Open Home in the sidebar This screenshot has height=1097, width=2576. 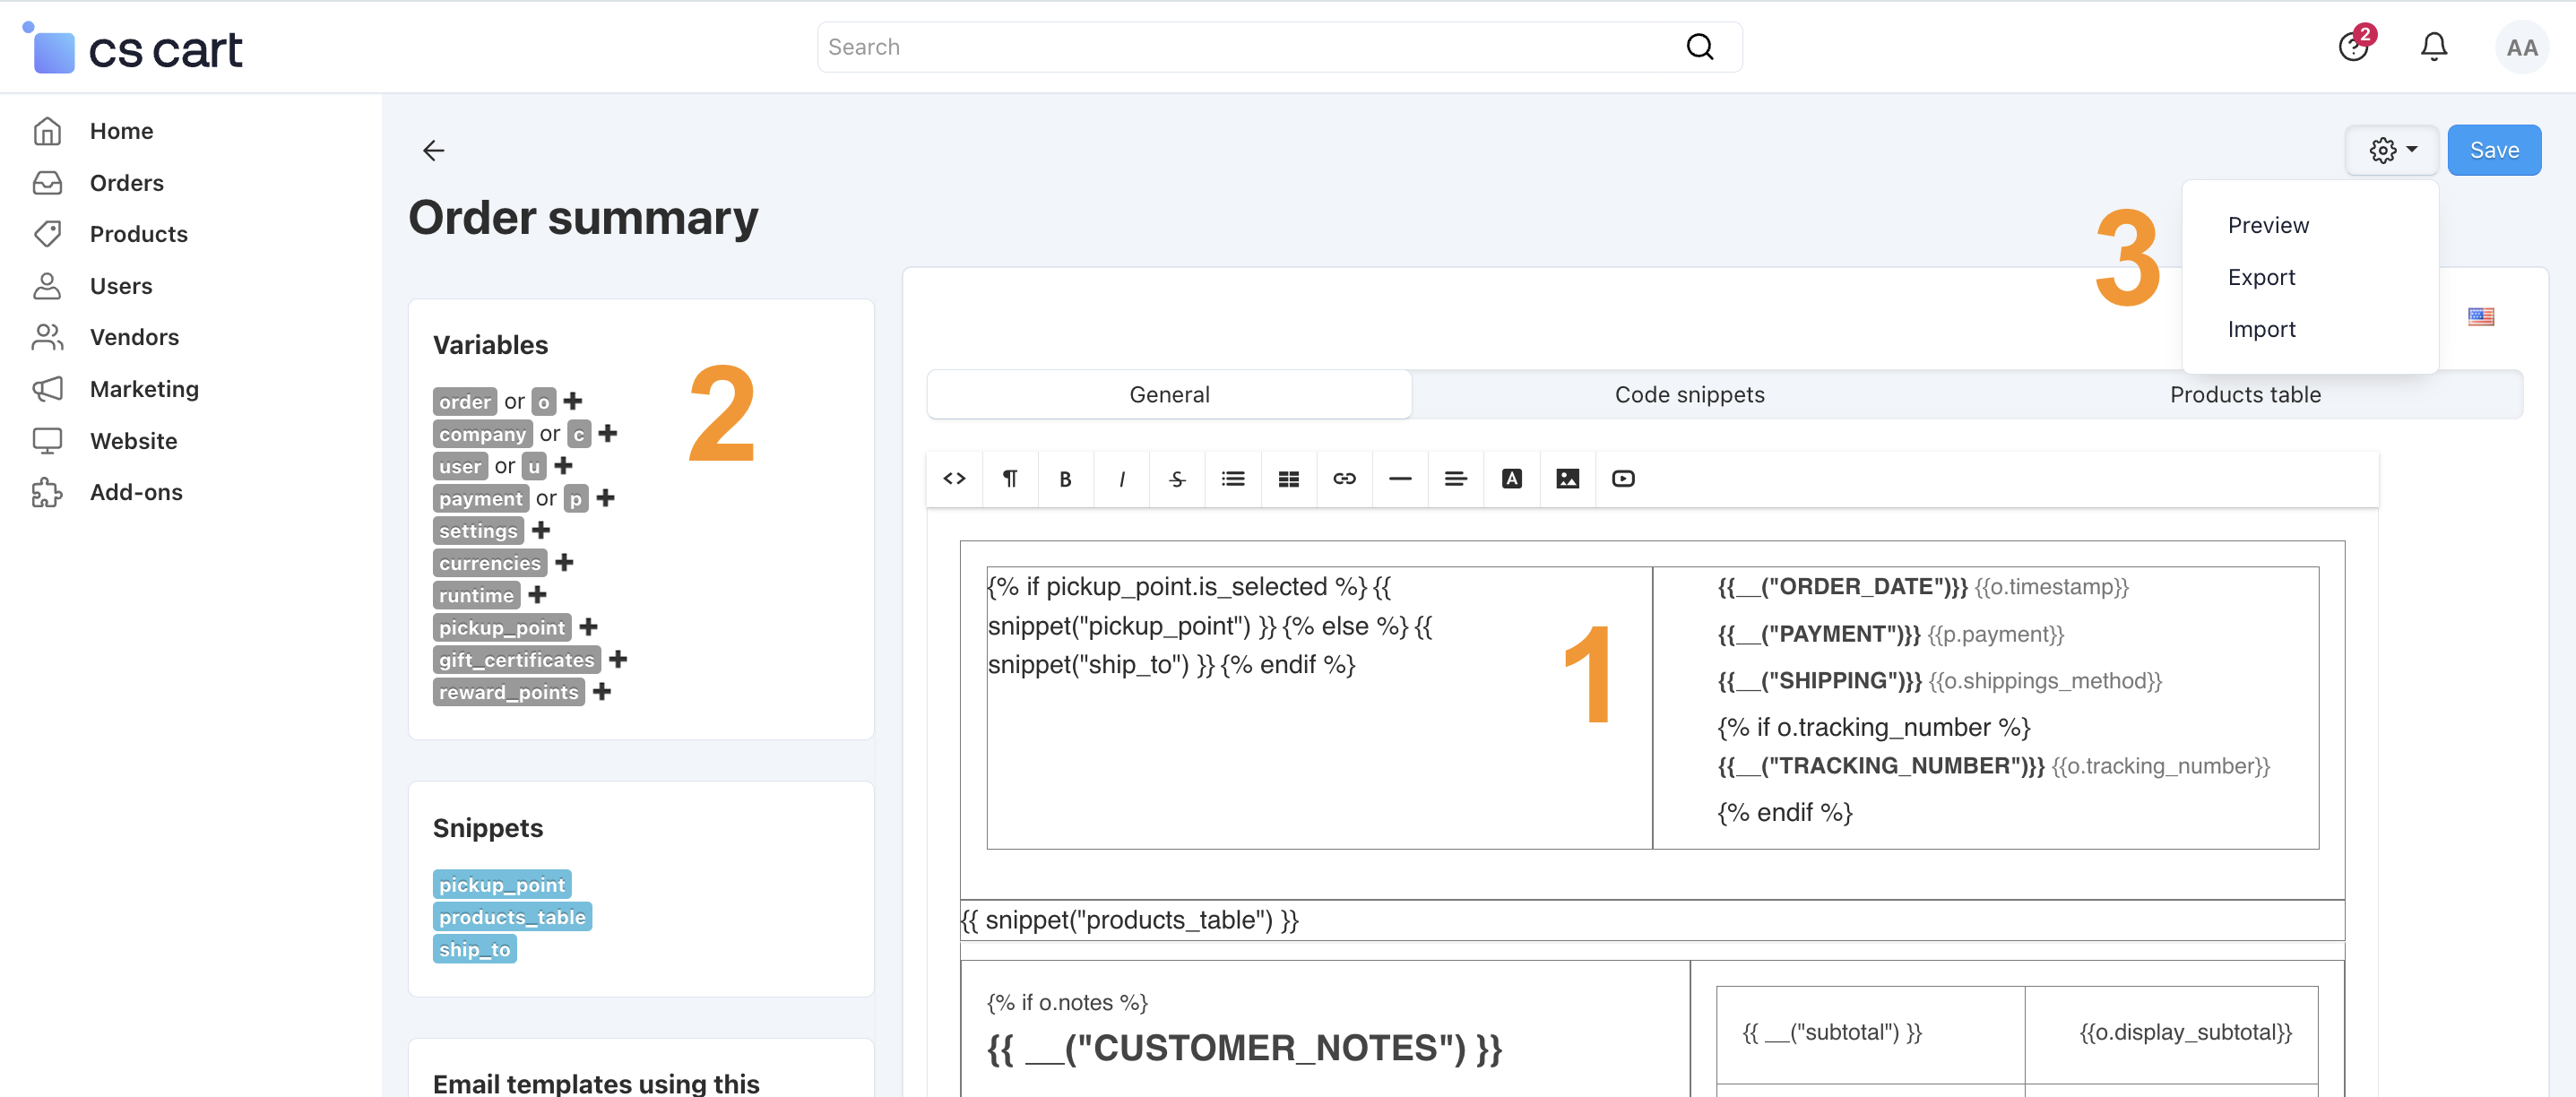click(121, 131)
